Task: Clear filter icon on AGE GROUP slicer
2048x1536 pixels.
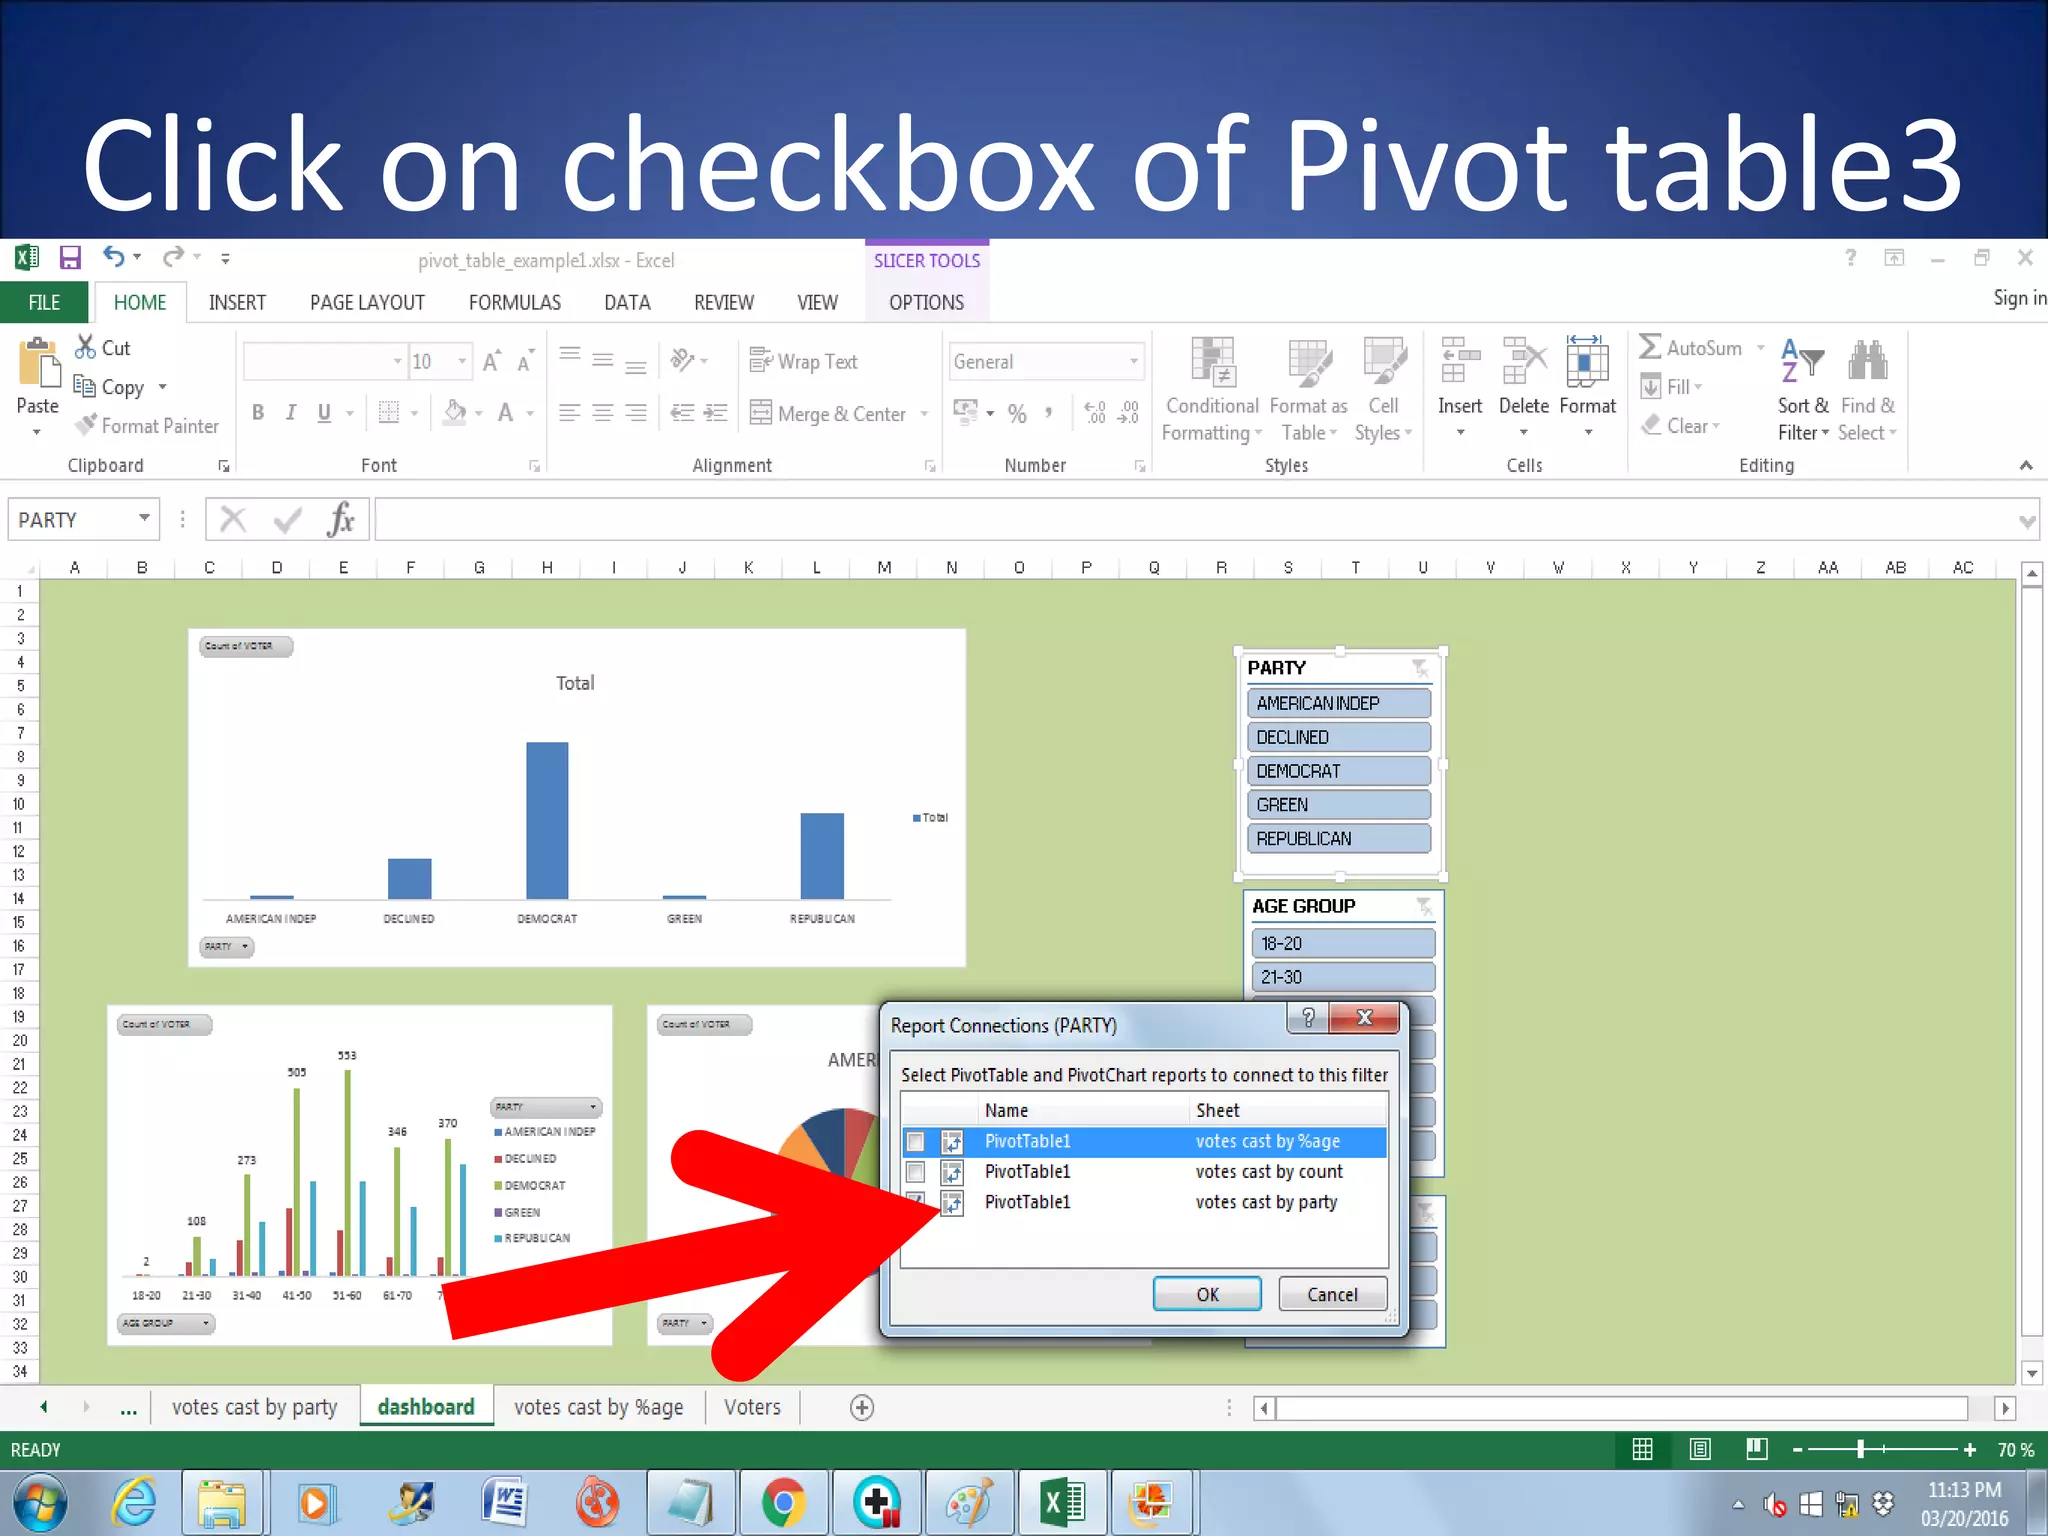Action: (x=1424, y=906)
